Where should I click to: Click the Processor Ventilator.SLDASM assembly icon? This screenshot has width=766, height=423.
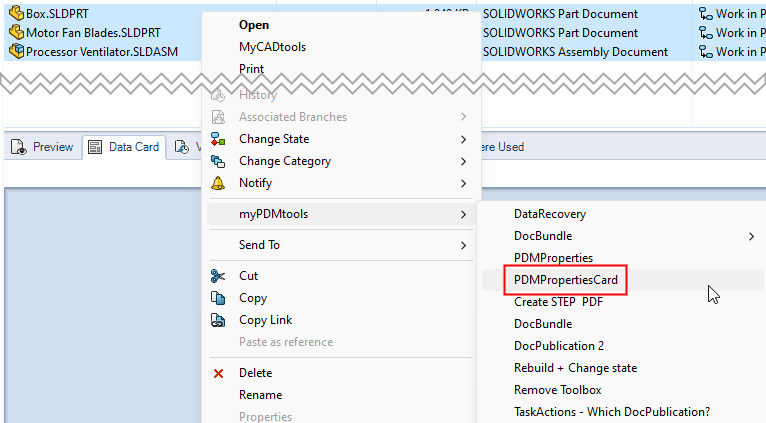[x=16, y=52]
